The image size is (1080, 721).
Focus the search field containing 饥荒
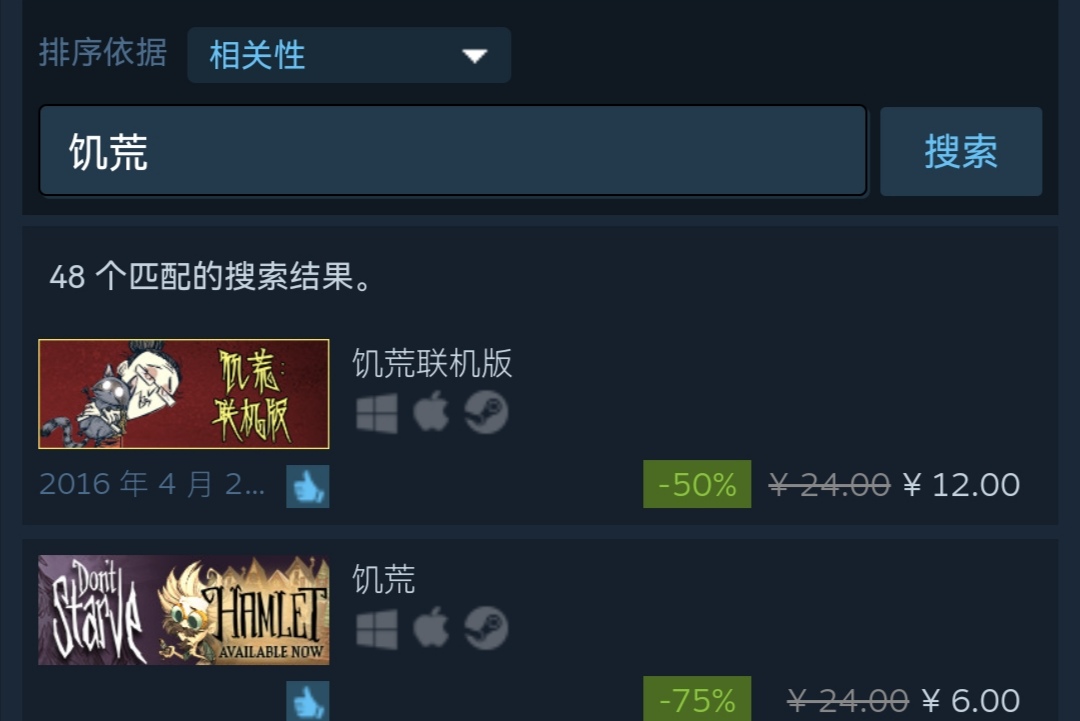[x=453, y=151]
